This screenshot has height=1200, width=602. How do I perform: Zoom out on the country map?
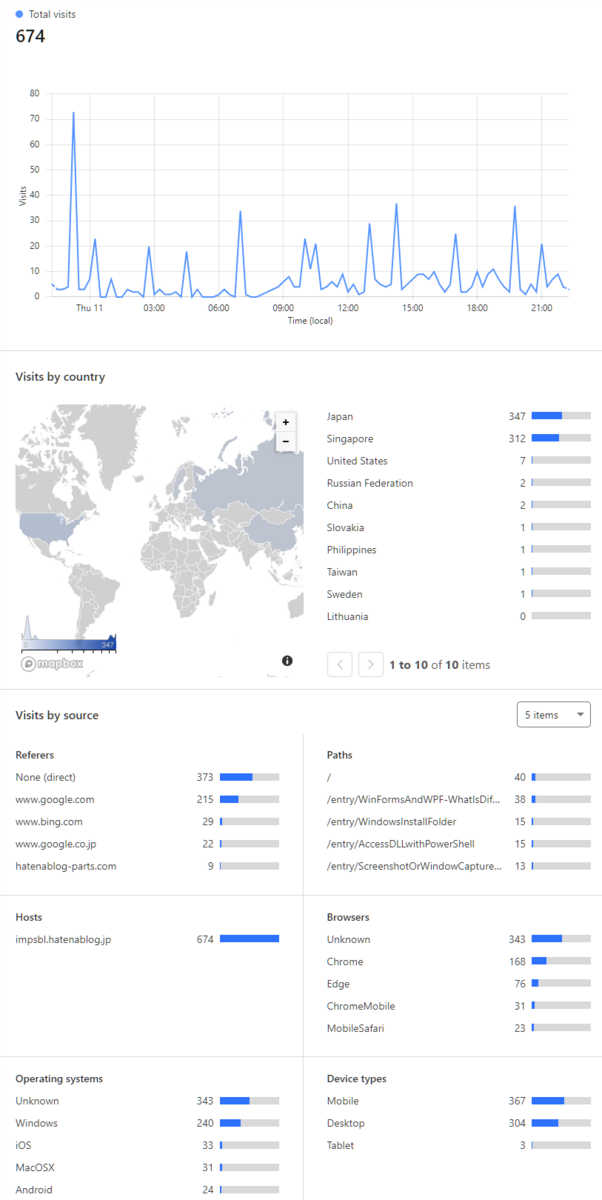tap(285, 441)
